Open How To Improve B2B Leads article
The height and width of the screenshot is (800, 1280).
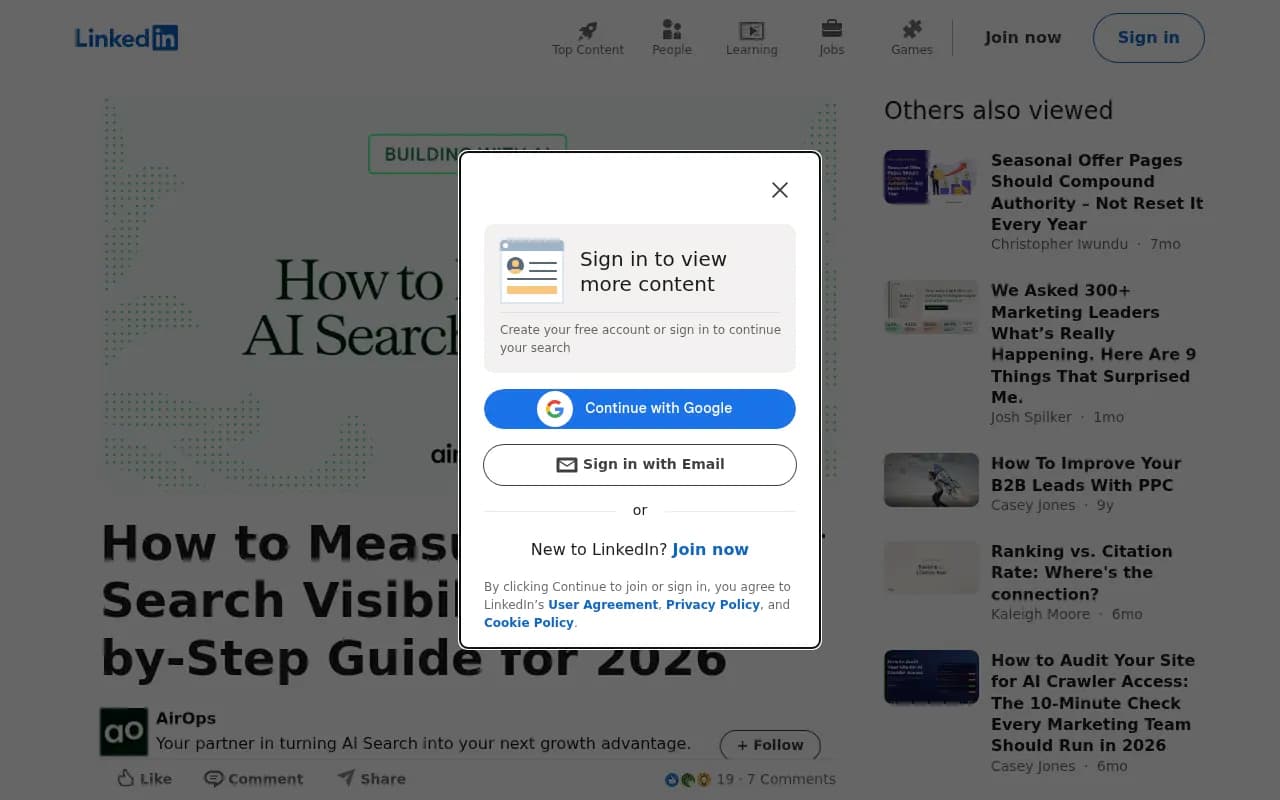pyautogui.click(x=1086, y=474)
